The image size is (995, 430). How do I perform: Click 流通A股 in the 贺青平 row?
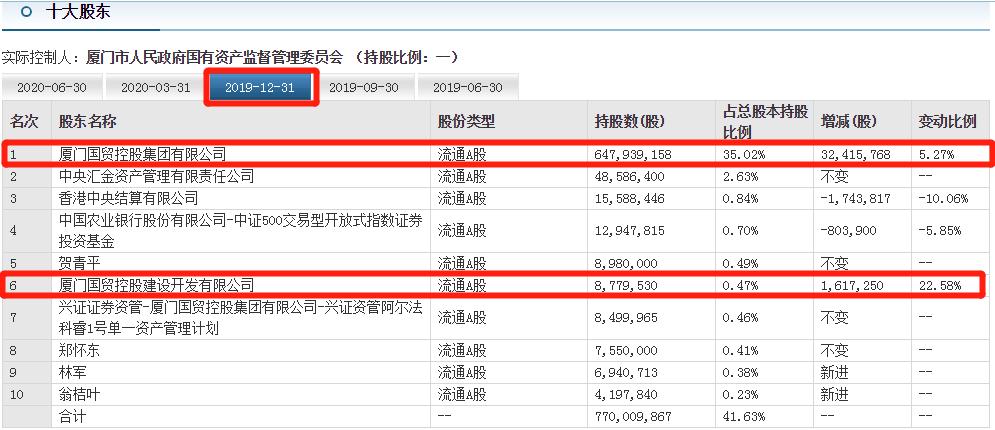click(x=462, y=263)
